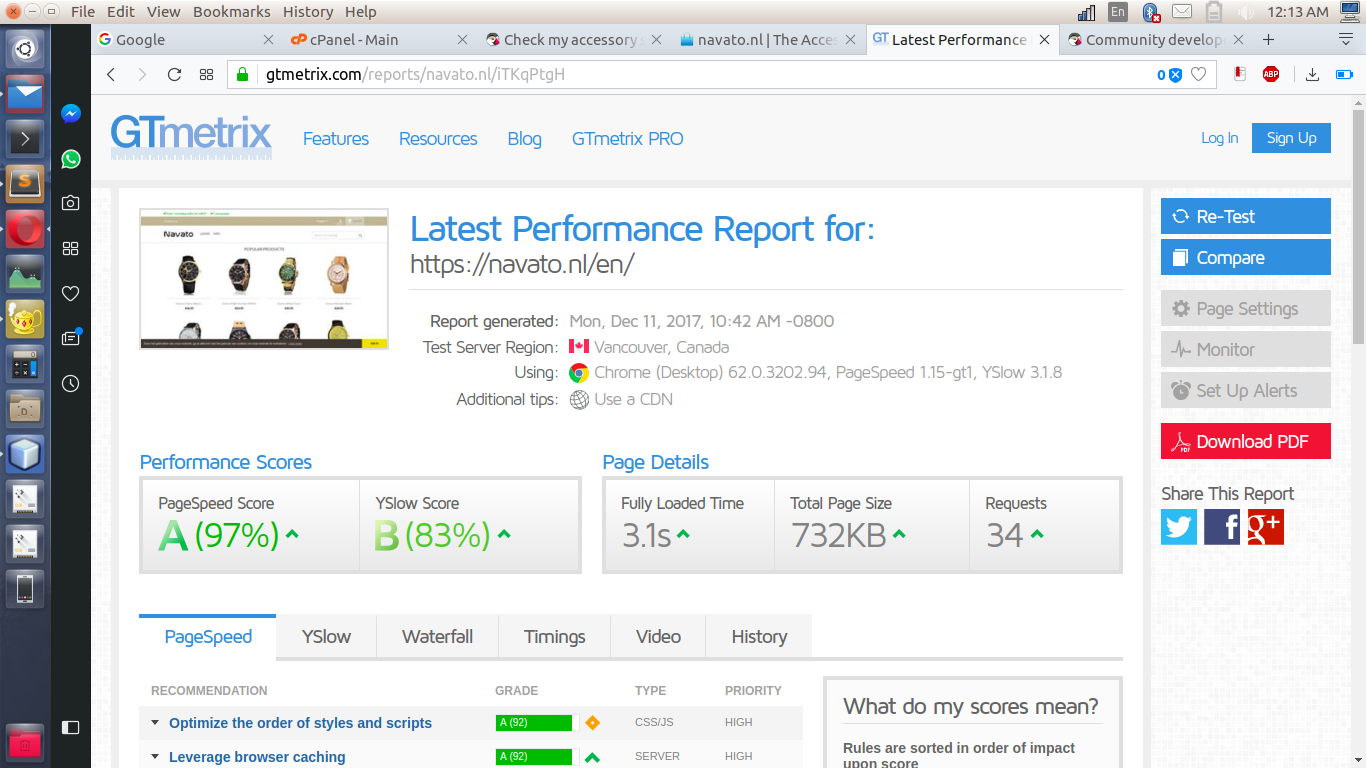Open start page via address-bar grid icon
This screenshot has height=768, width=1366.
click(x=206, y=75)
